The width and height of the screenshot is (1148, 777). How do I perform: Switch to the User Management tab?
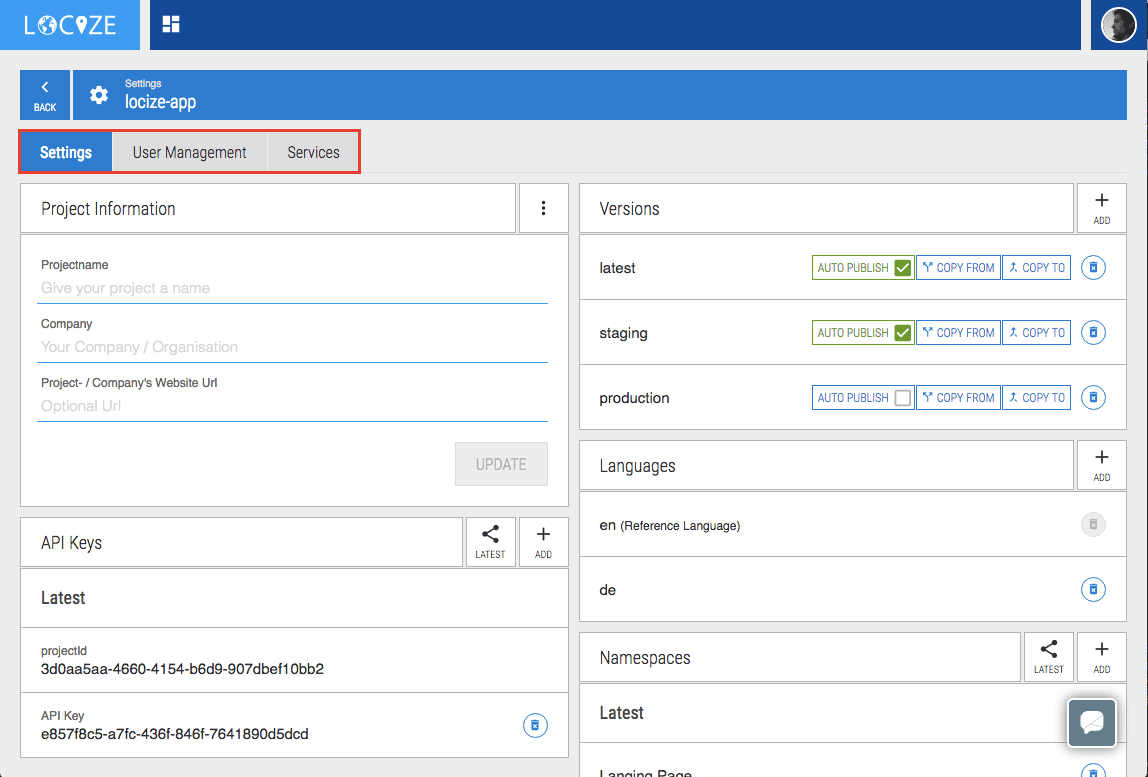pyautogui.click(x=189, y=152)
